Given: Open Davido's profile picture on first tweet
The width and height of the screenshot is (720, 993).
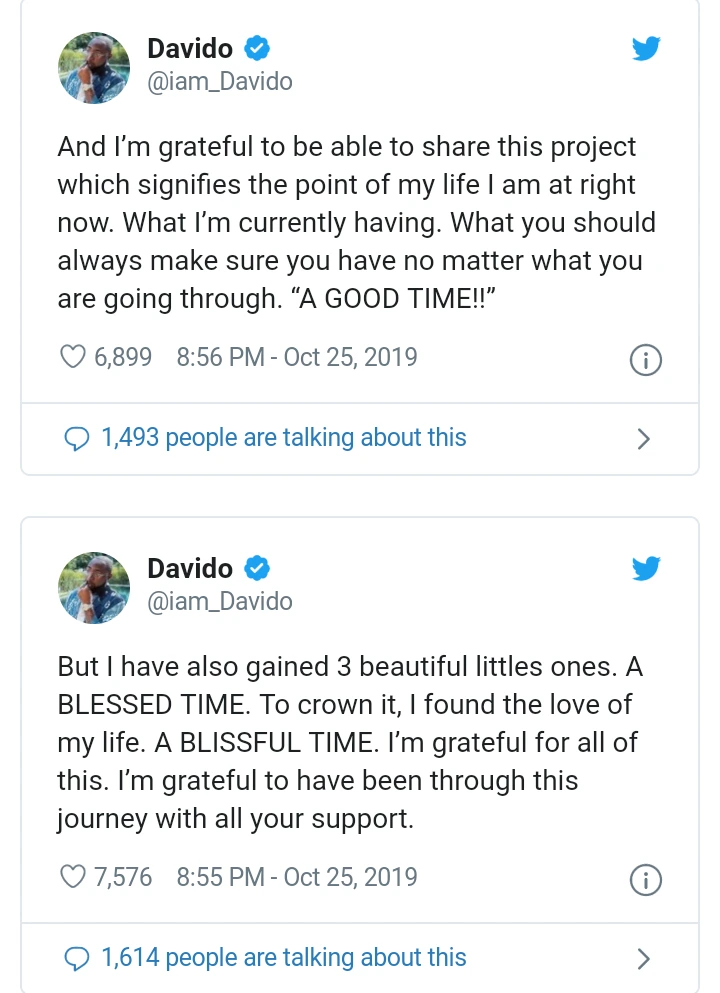Looking at the screenshot, I should (94, 68).
